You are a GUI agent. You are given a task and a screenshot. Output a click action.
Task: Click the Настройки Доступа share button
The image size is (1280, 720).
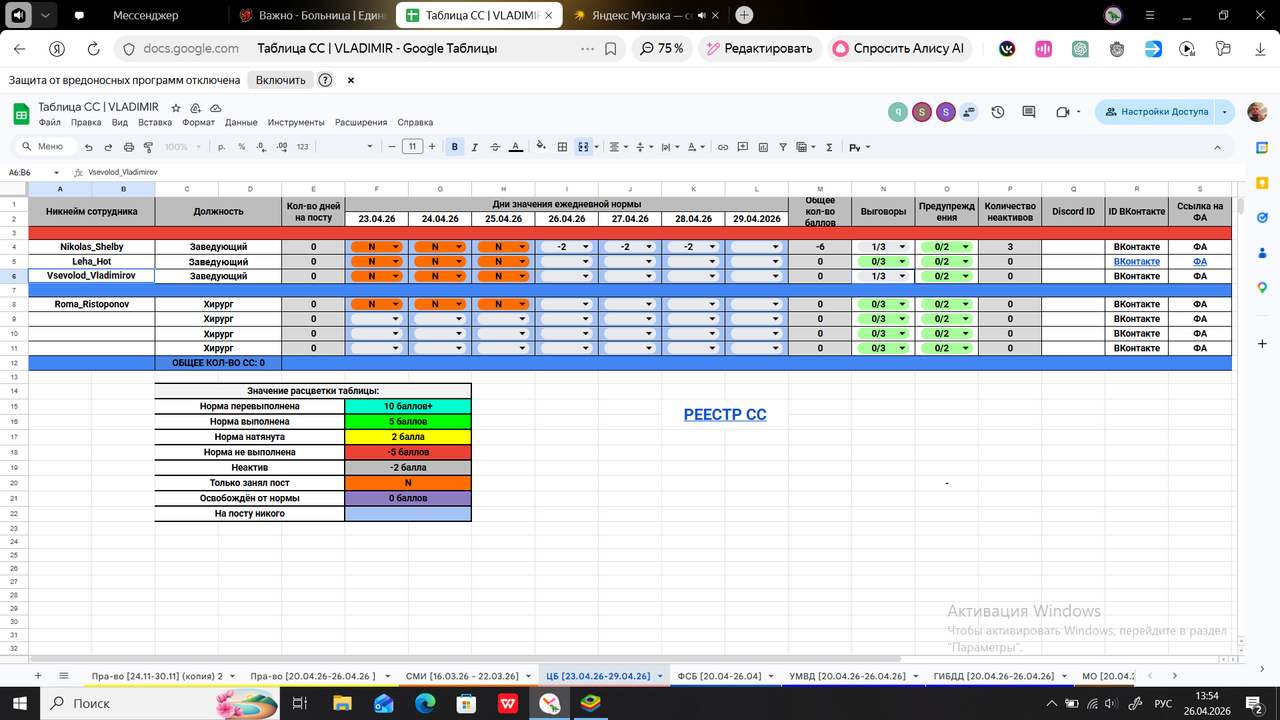[1156, 112]
